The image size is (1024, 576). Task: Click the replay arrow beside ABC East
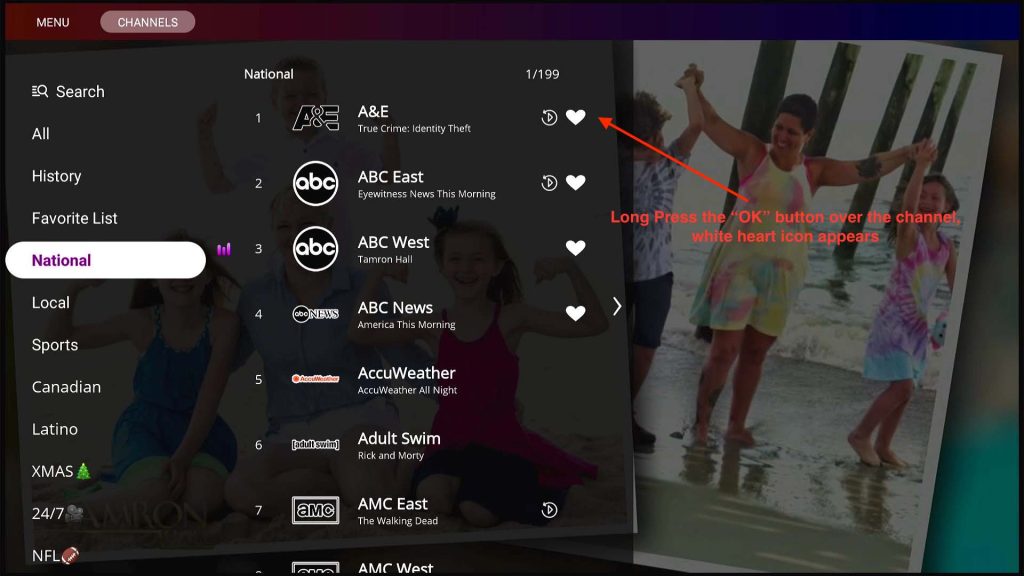549,182
